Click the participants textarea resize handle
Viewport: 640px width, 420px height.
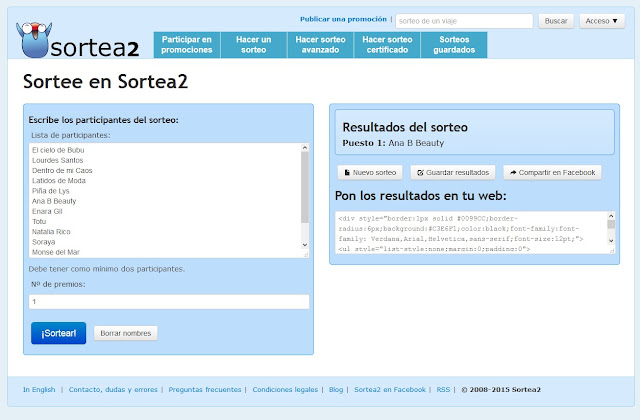[306, 255]
